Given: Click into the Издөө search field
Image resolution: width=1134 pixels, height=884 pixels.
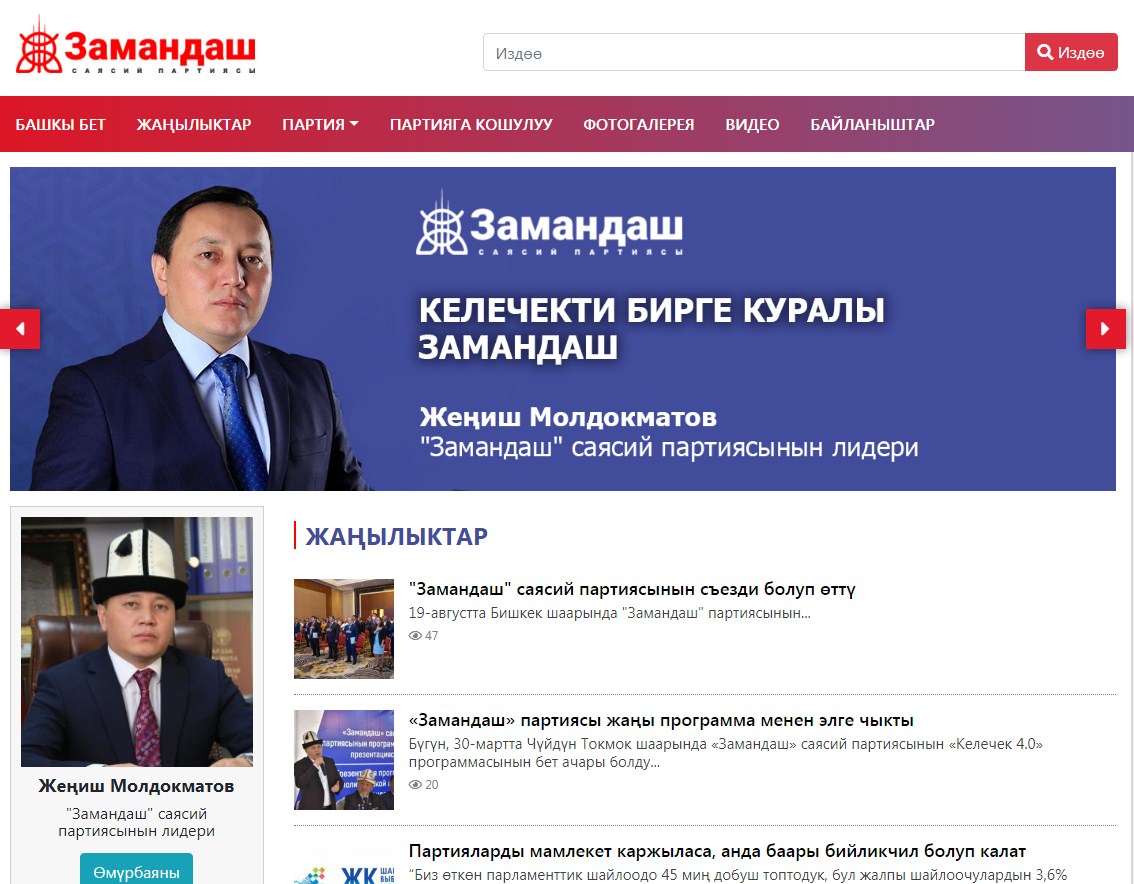Looking at the screenshot, I should pos(754,52).
